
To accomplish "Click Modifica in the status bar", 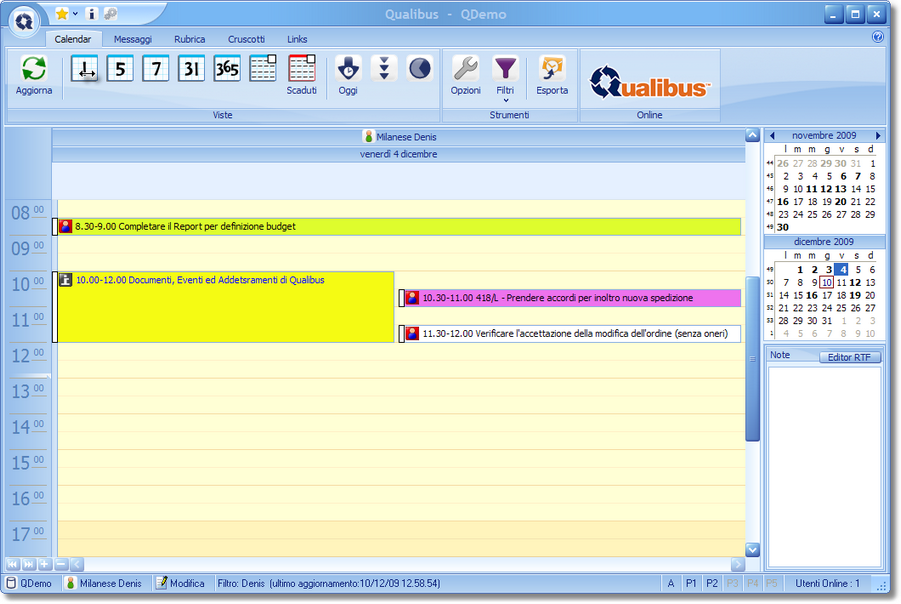I will (x=180, y=583).
